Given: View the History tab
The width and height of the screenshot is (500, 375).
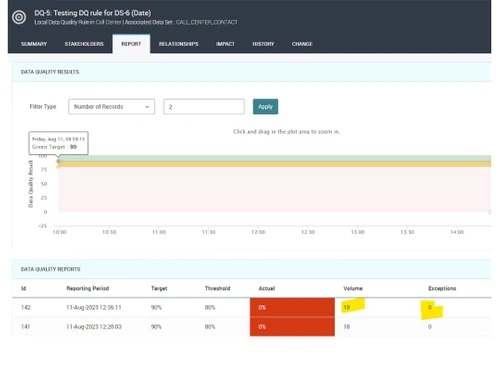Looking at the screenshot, I should 263,44.
